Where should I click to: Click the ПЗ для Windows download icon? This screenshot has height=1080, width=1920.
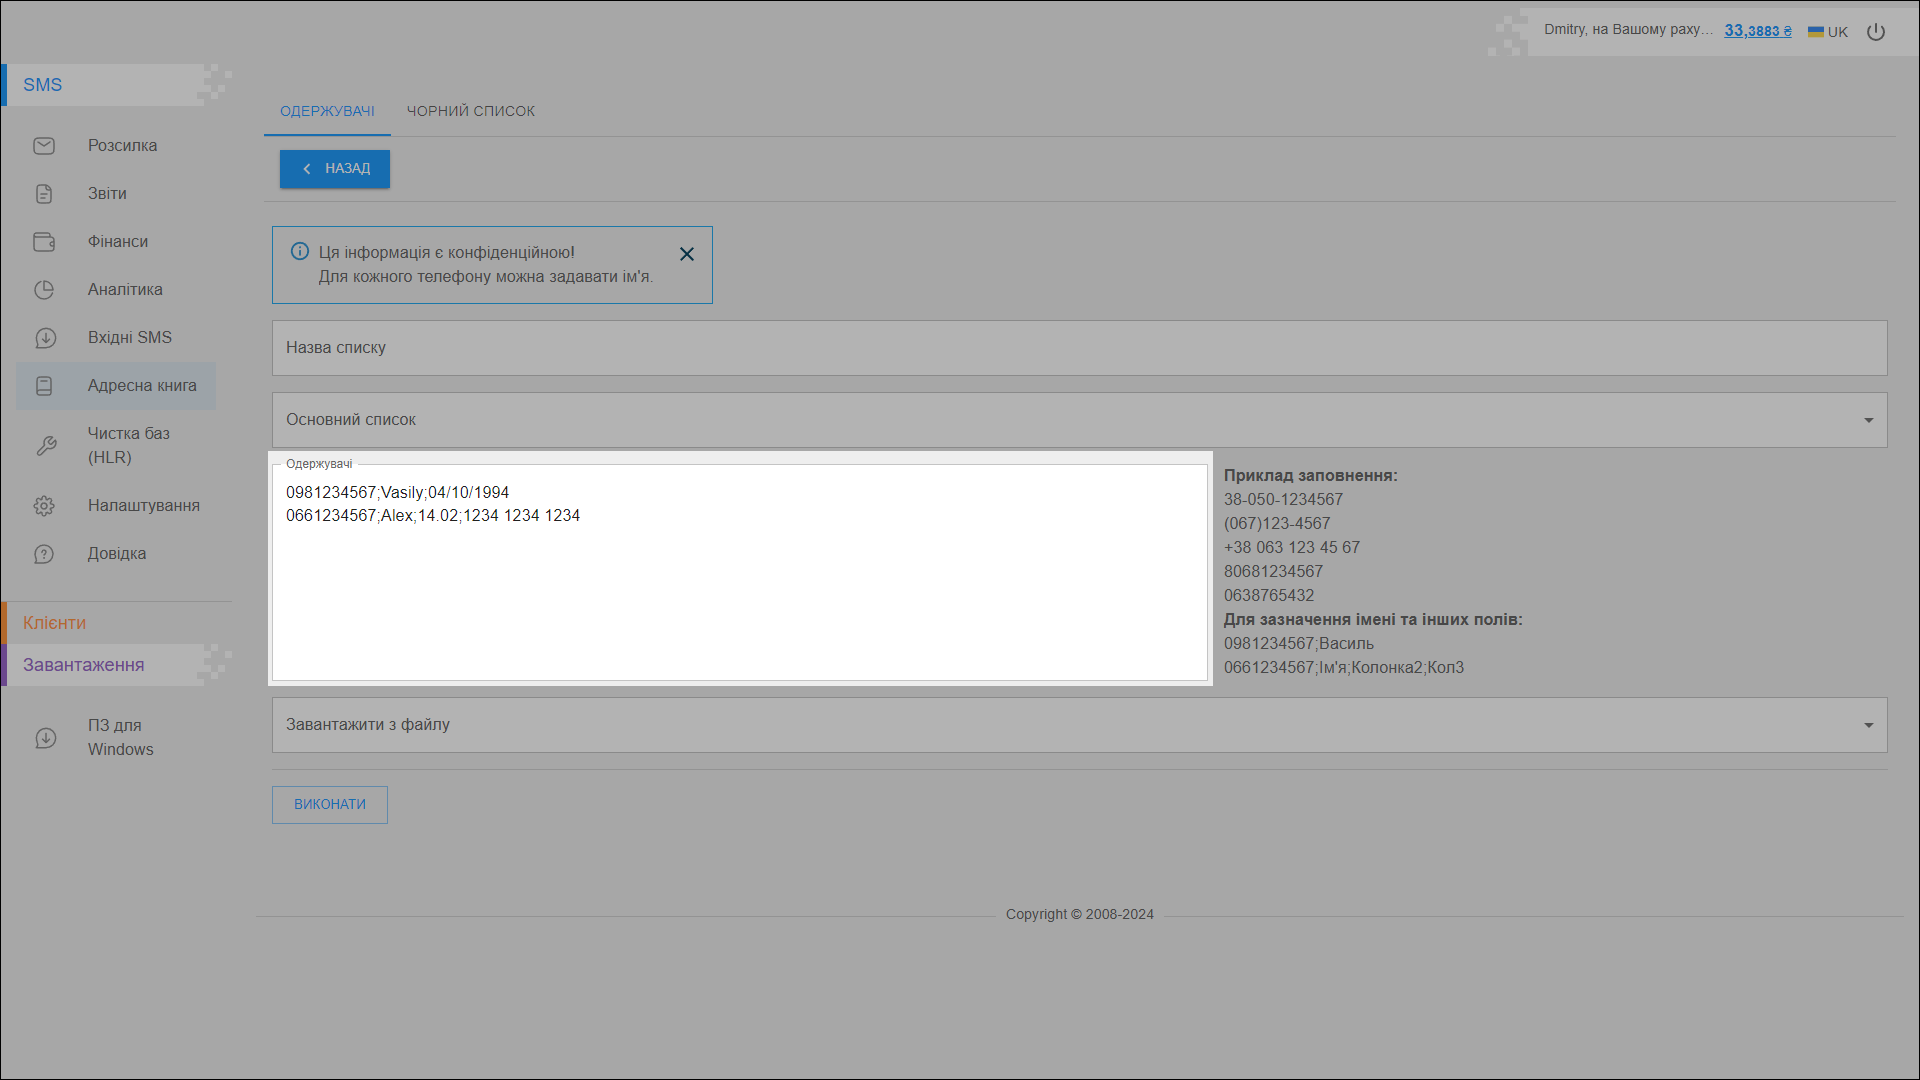click(x=46, y=738)
